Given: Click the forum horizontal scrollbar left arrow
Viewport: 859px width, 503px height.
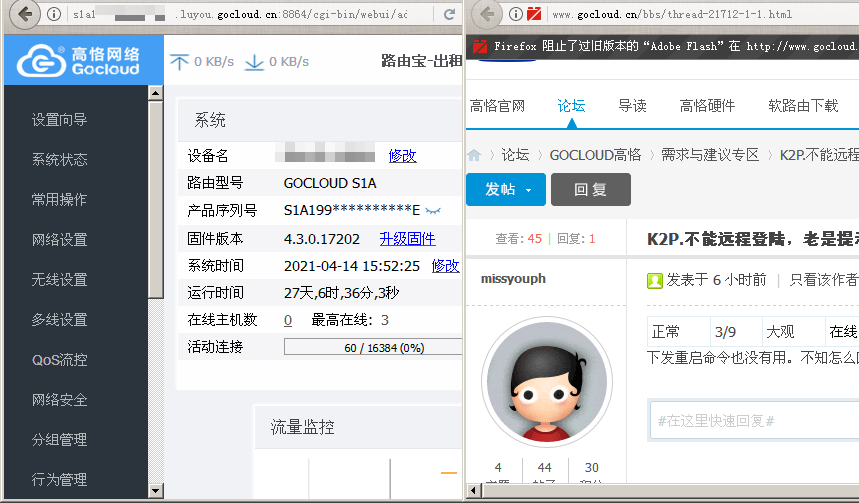Looking at the screenshot, I should [x=473, y=490].
